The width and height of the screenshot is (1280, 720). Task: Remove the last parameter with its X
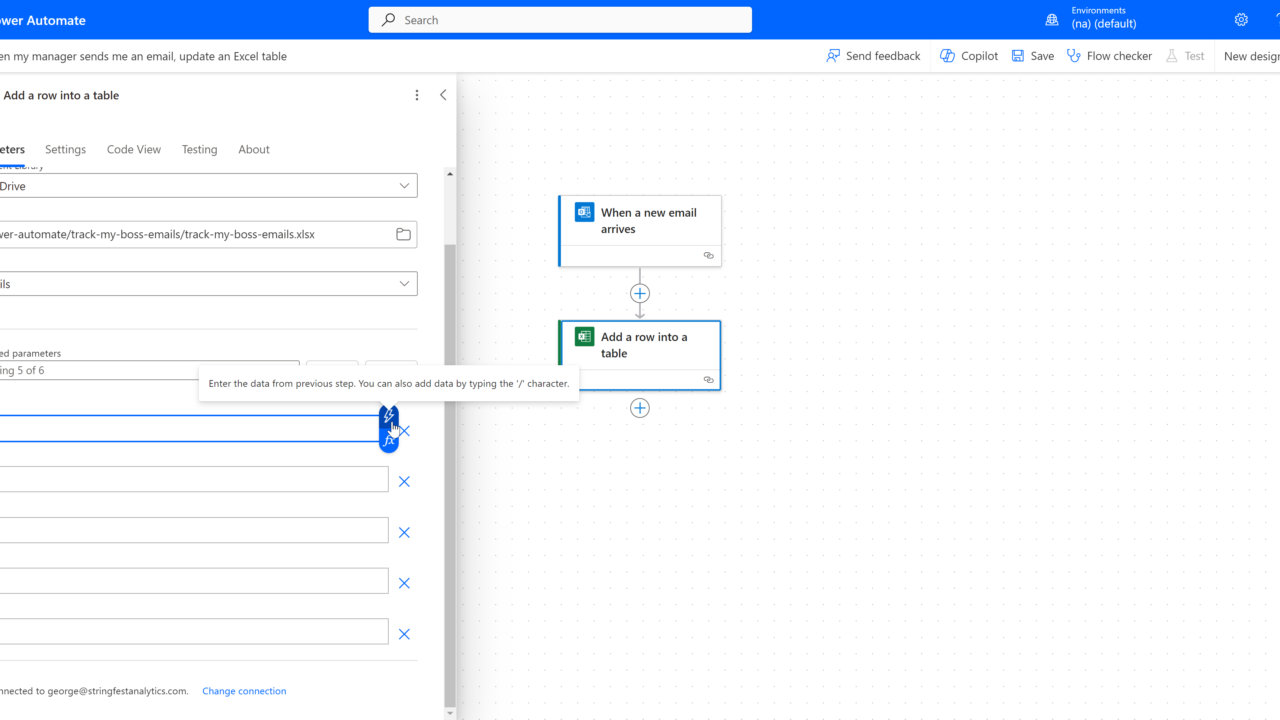[x=404, y=634]
